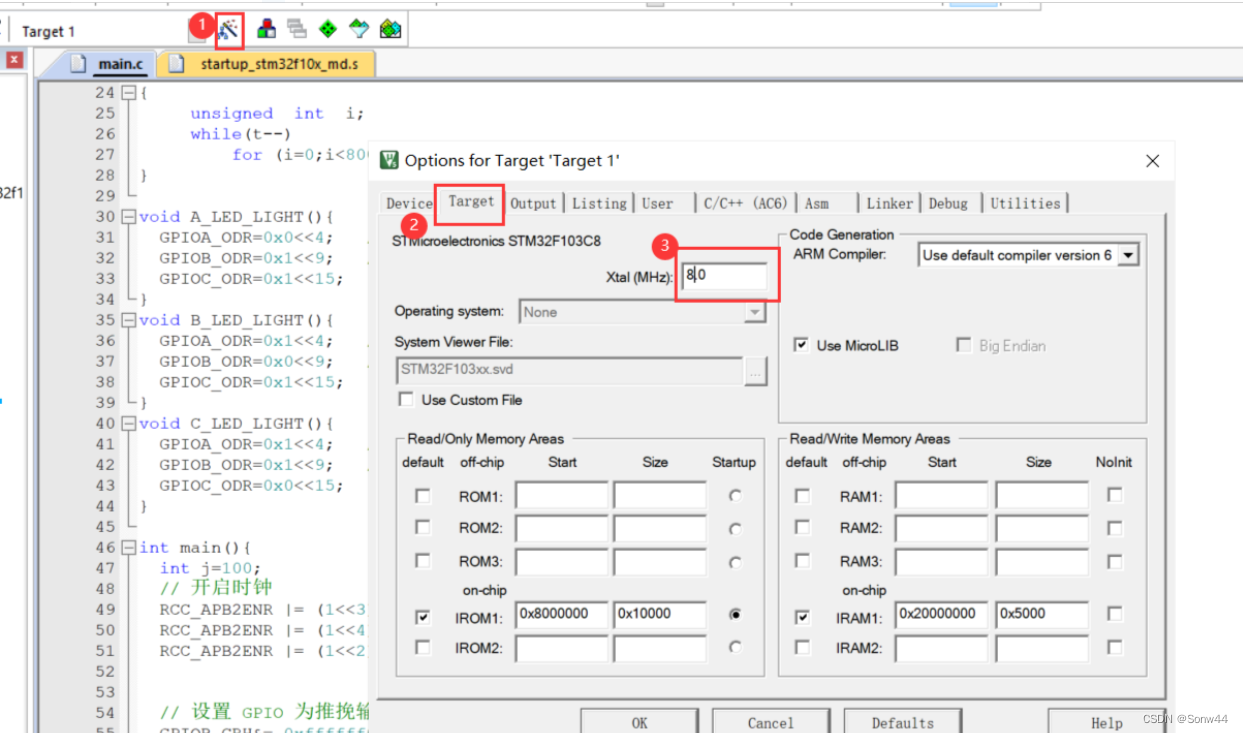Select the main.c editor tab
Screen dimensions: 1243x733
tap(108, 64)
